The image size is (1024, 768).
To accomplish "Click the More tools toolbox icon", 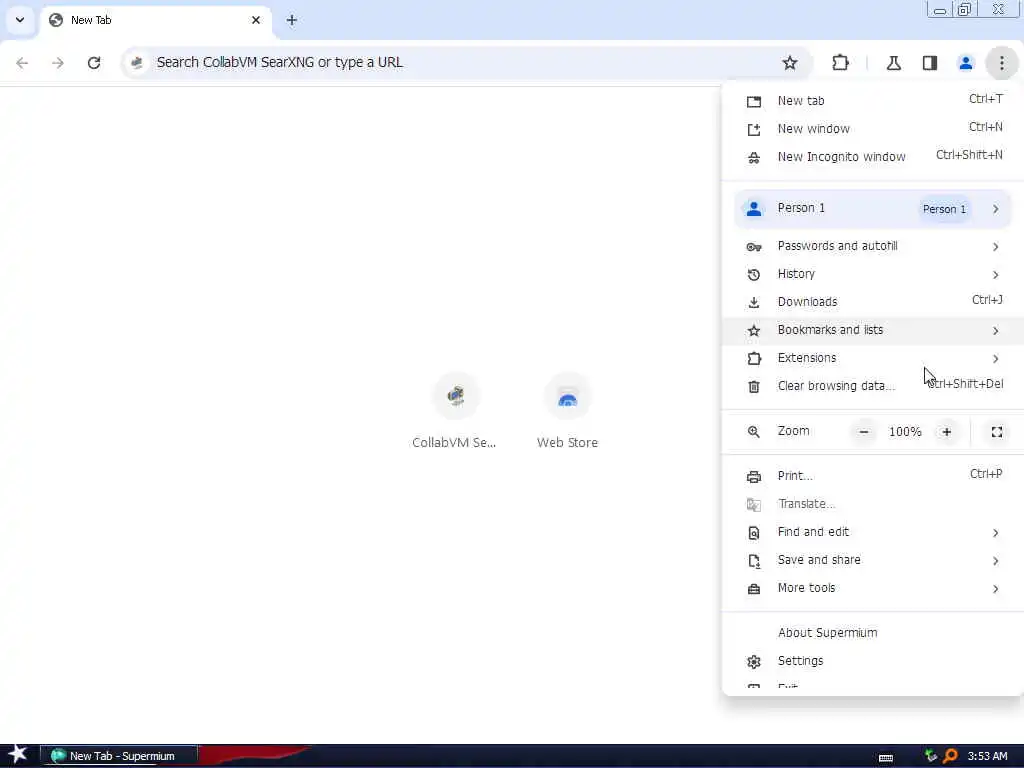I will 754,589.
